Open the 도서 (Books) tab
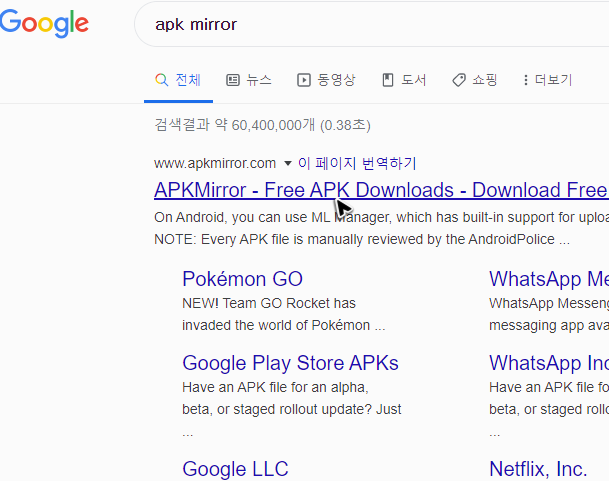 click(x=404, y=80)
